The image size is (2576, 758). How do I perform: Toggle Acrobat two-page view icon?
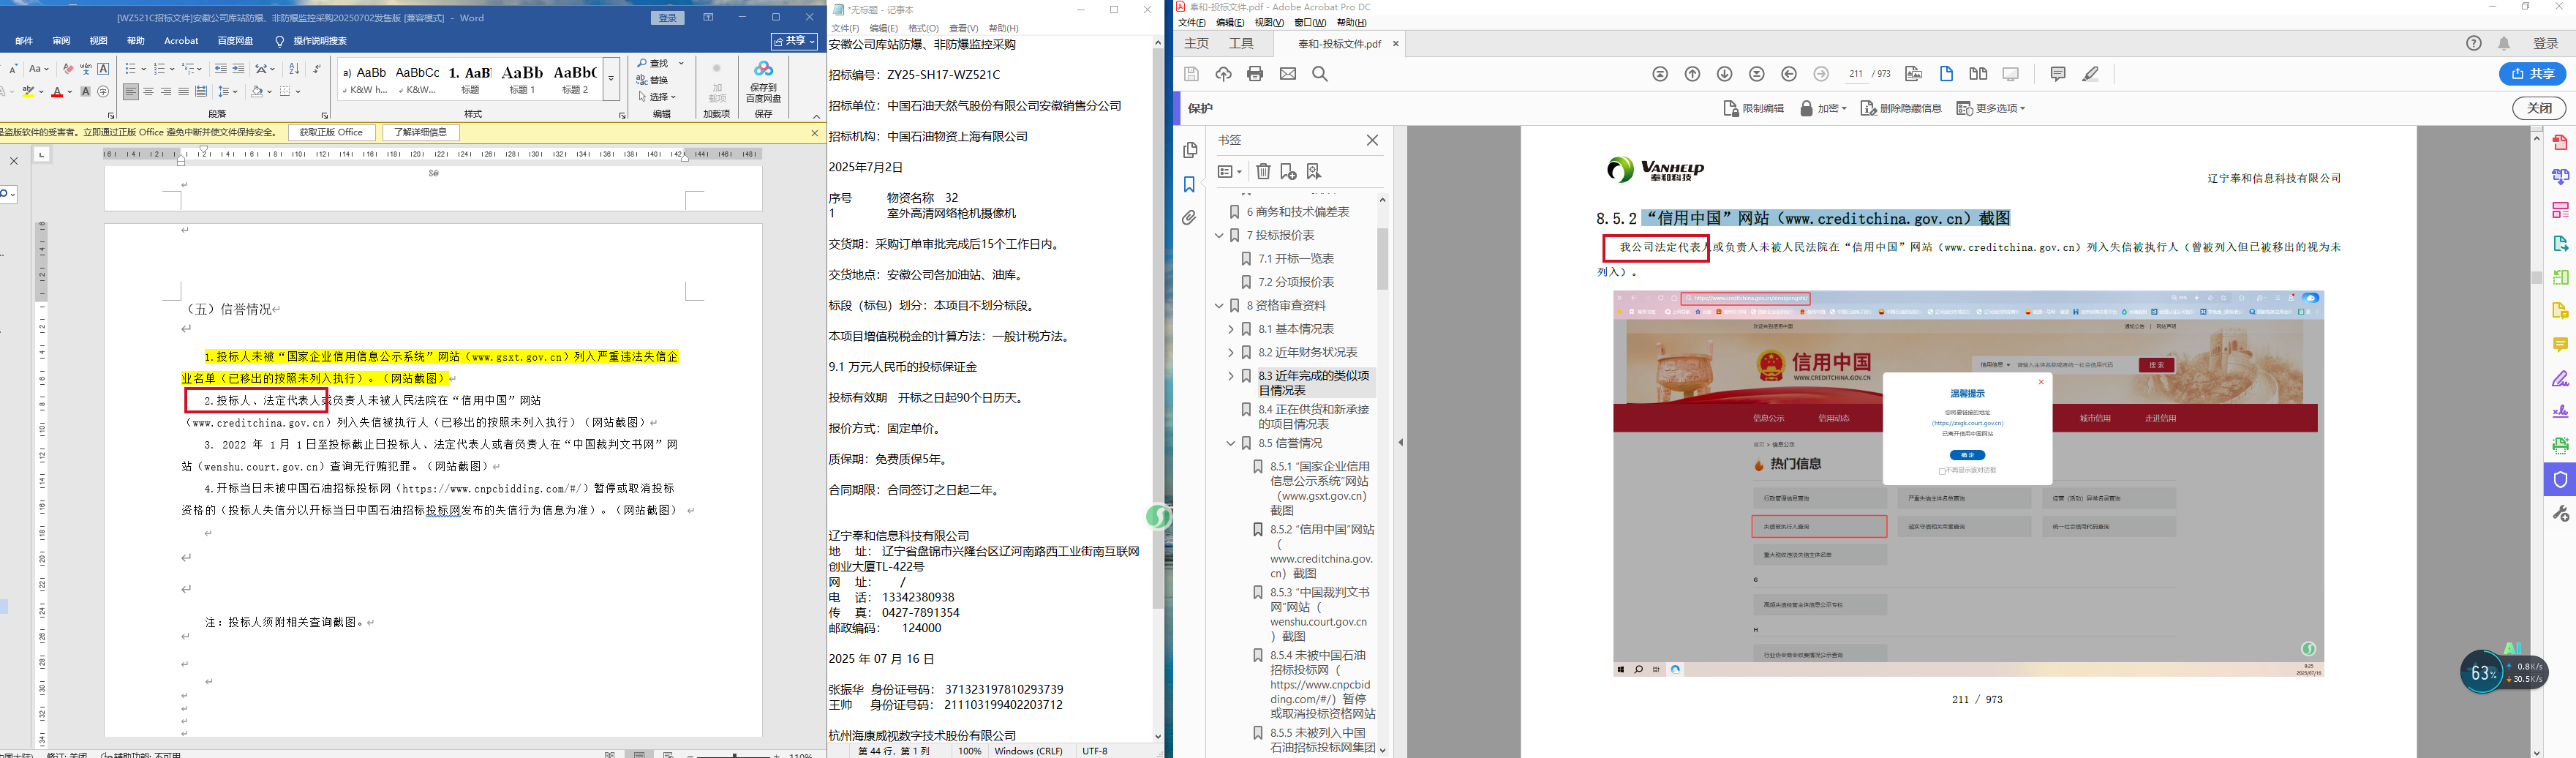[1978, 74]
